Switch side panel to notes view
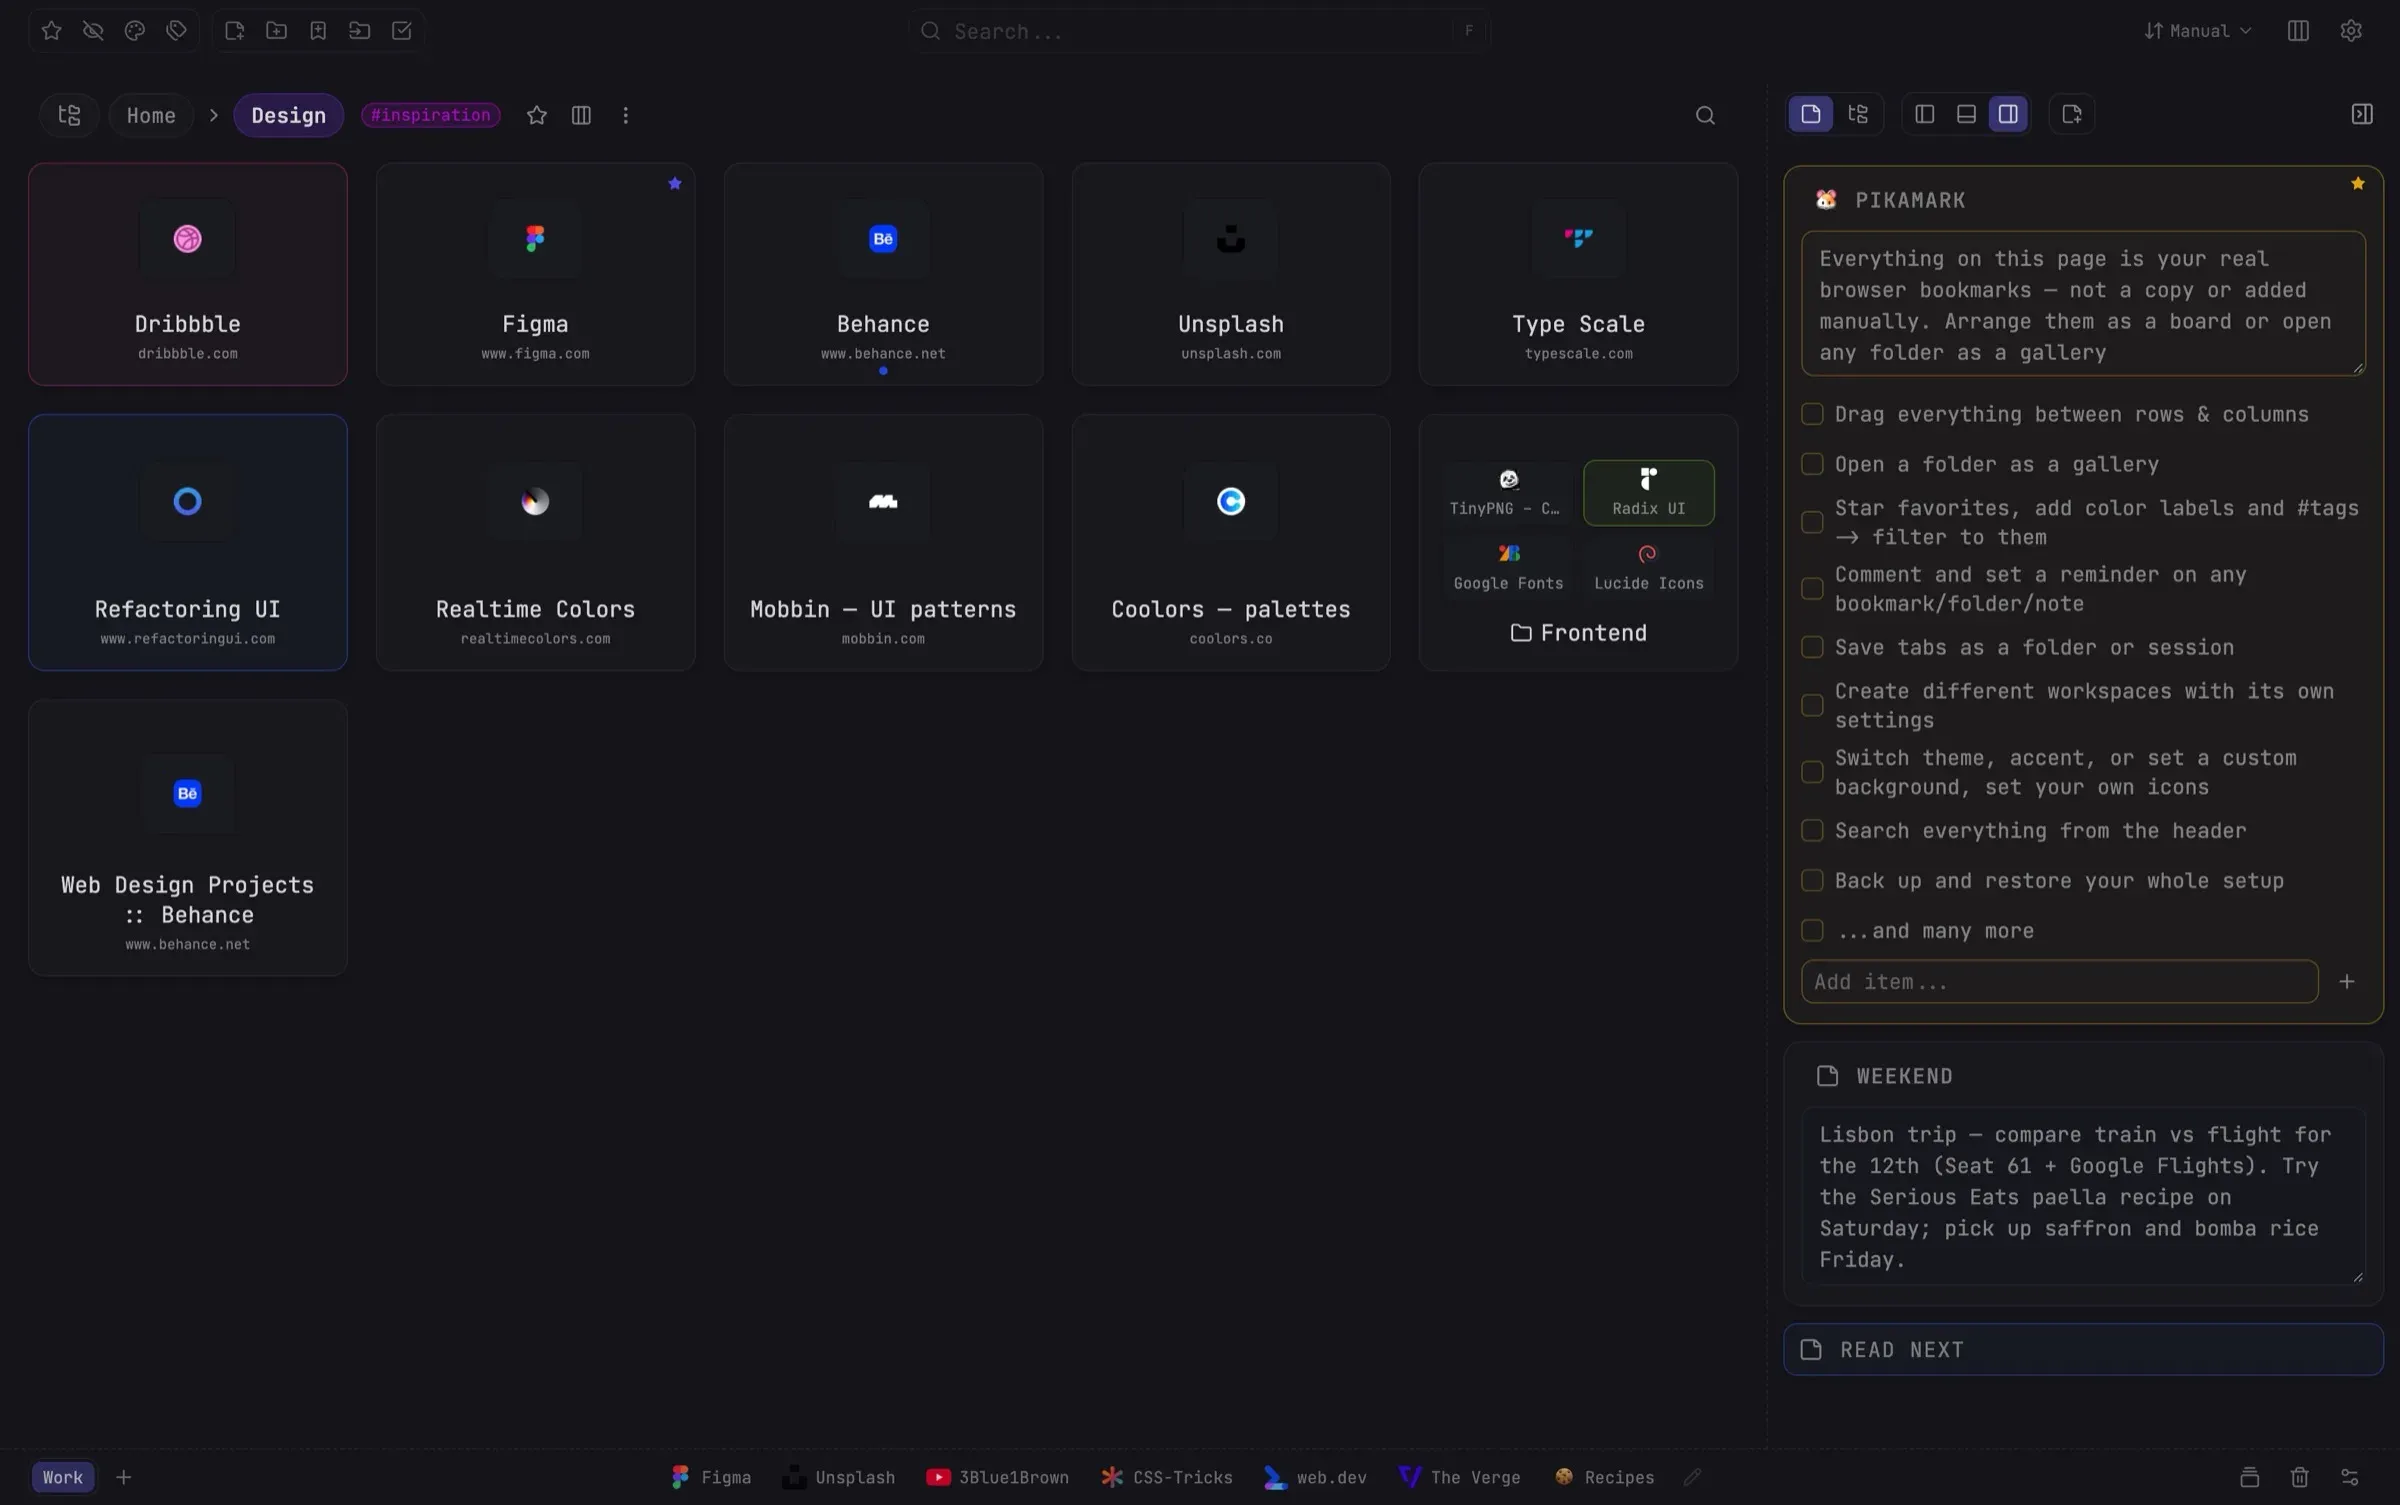This screenshot has width=2400, height=1505. 1811,114
